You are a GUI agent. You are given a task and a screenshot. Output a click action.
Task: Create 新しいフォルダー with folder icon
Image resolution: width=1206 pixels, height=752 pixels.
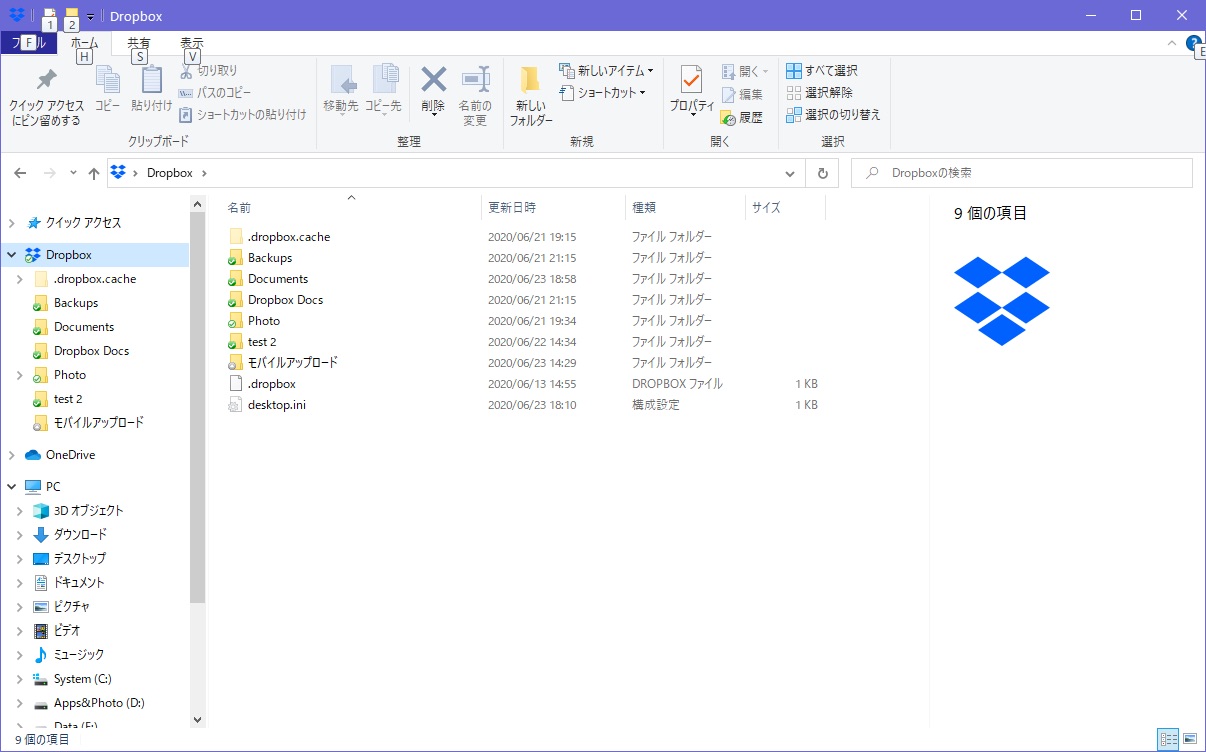pyautogui.click(x=530, y=80)
